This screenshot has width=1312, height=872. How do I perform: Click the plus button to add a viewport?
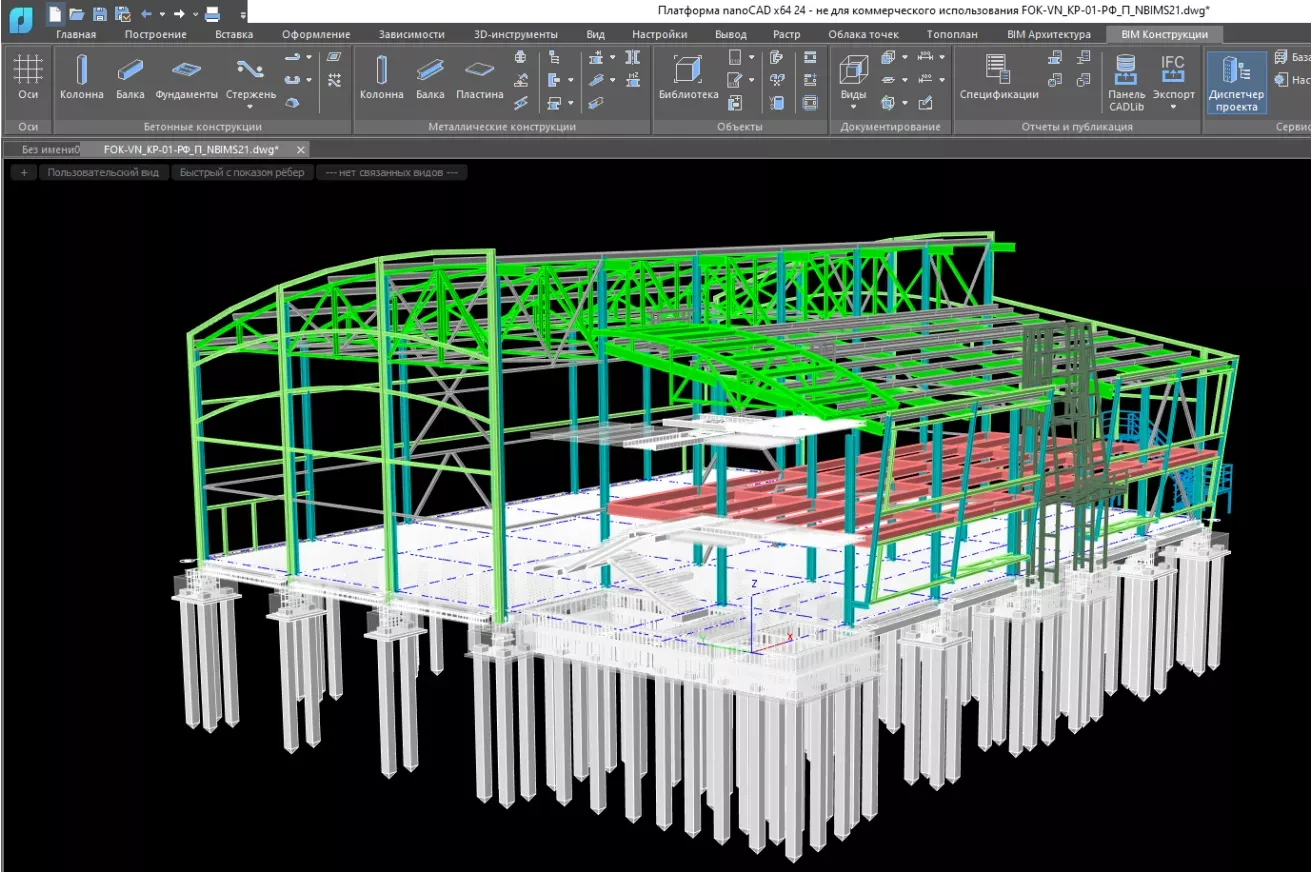pyautogui.click(x=23, y=171)
